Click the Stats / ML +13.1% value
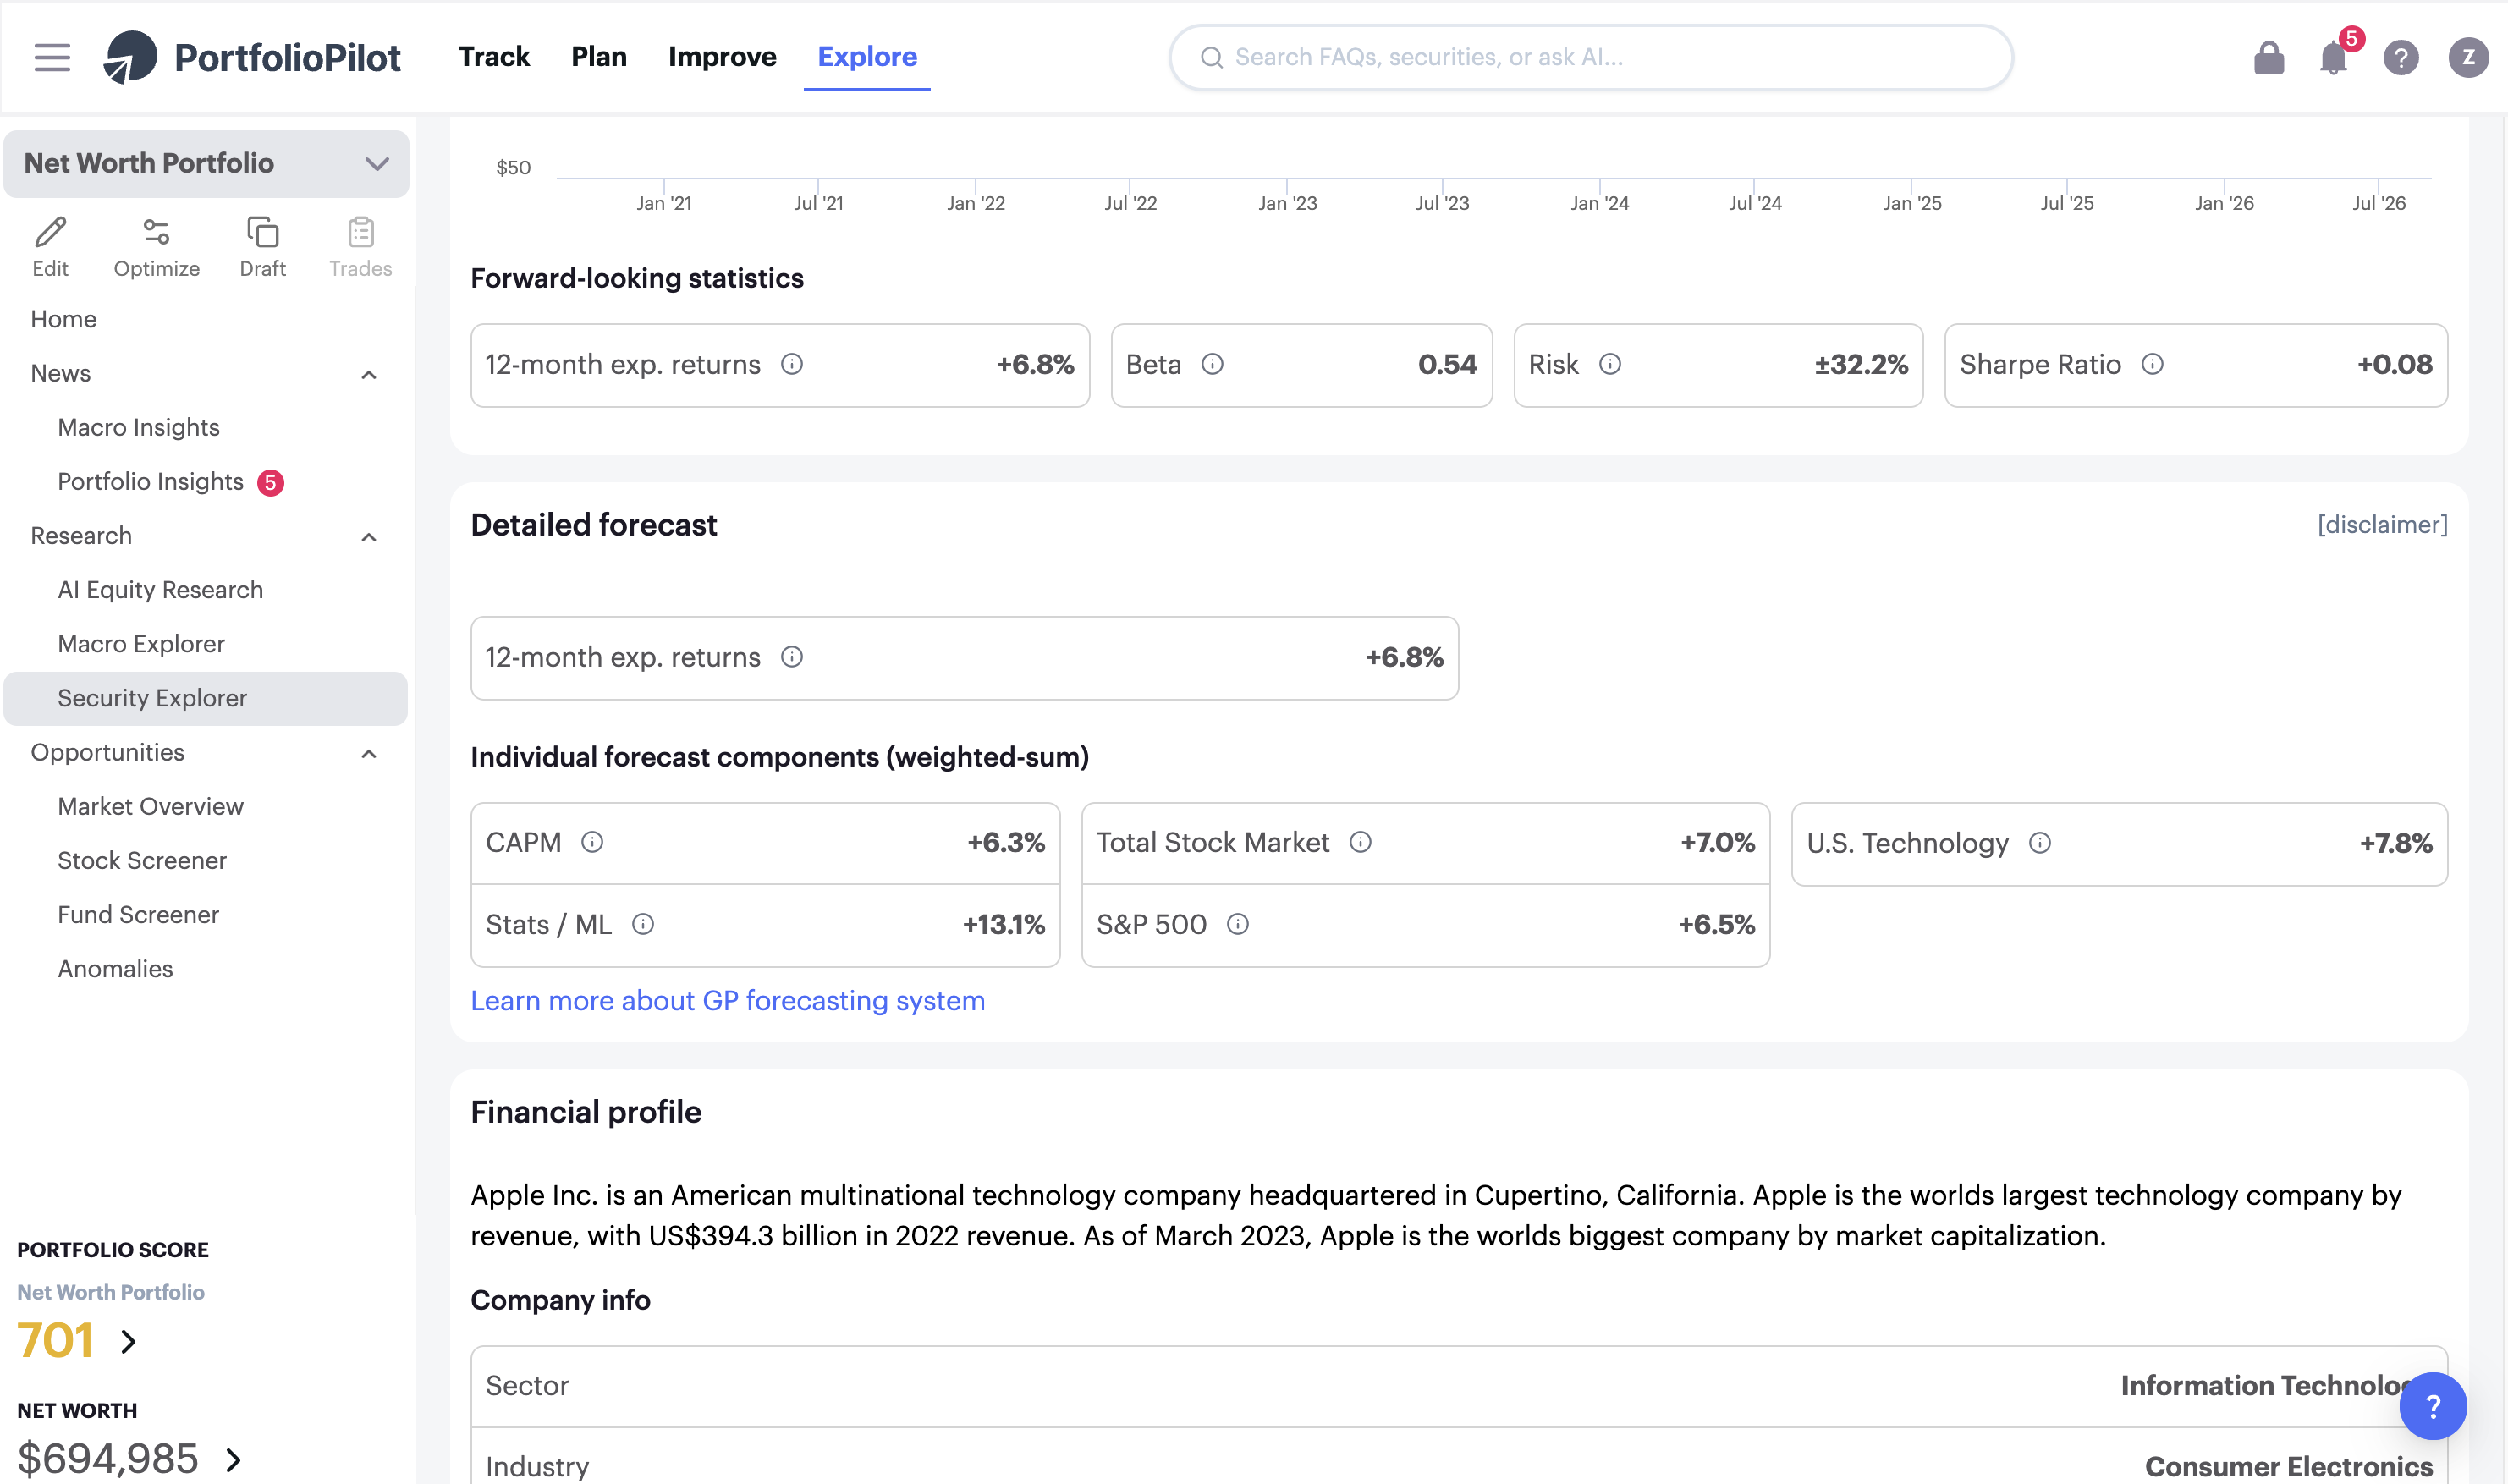 1003,924
